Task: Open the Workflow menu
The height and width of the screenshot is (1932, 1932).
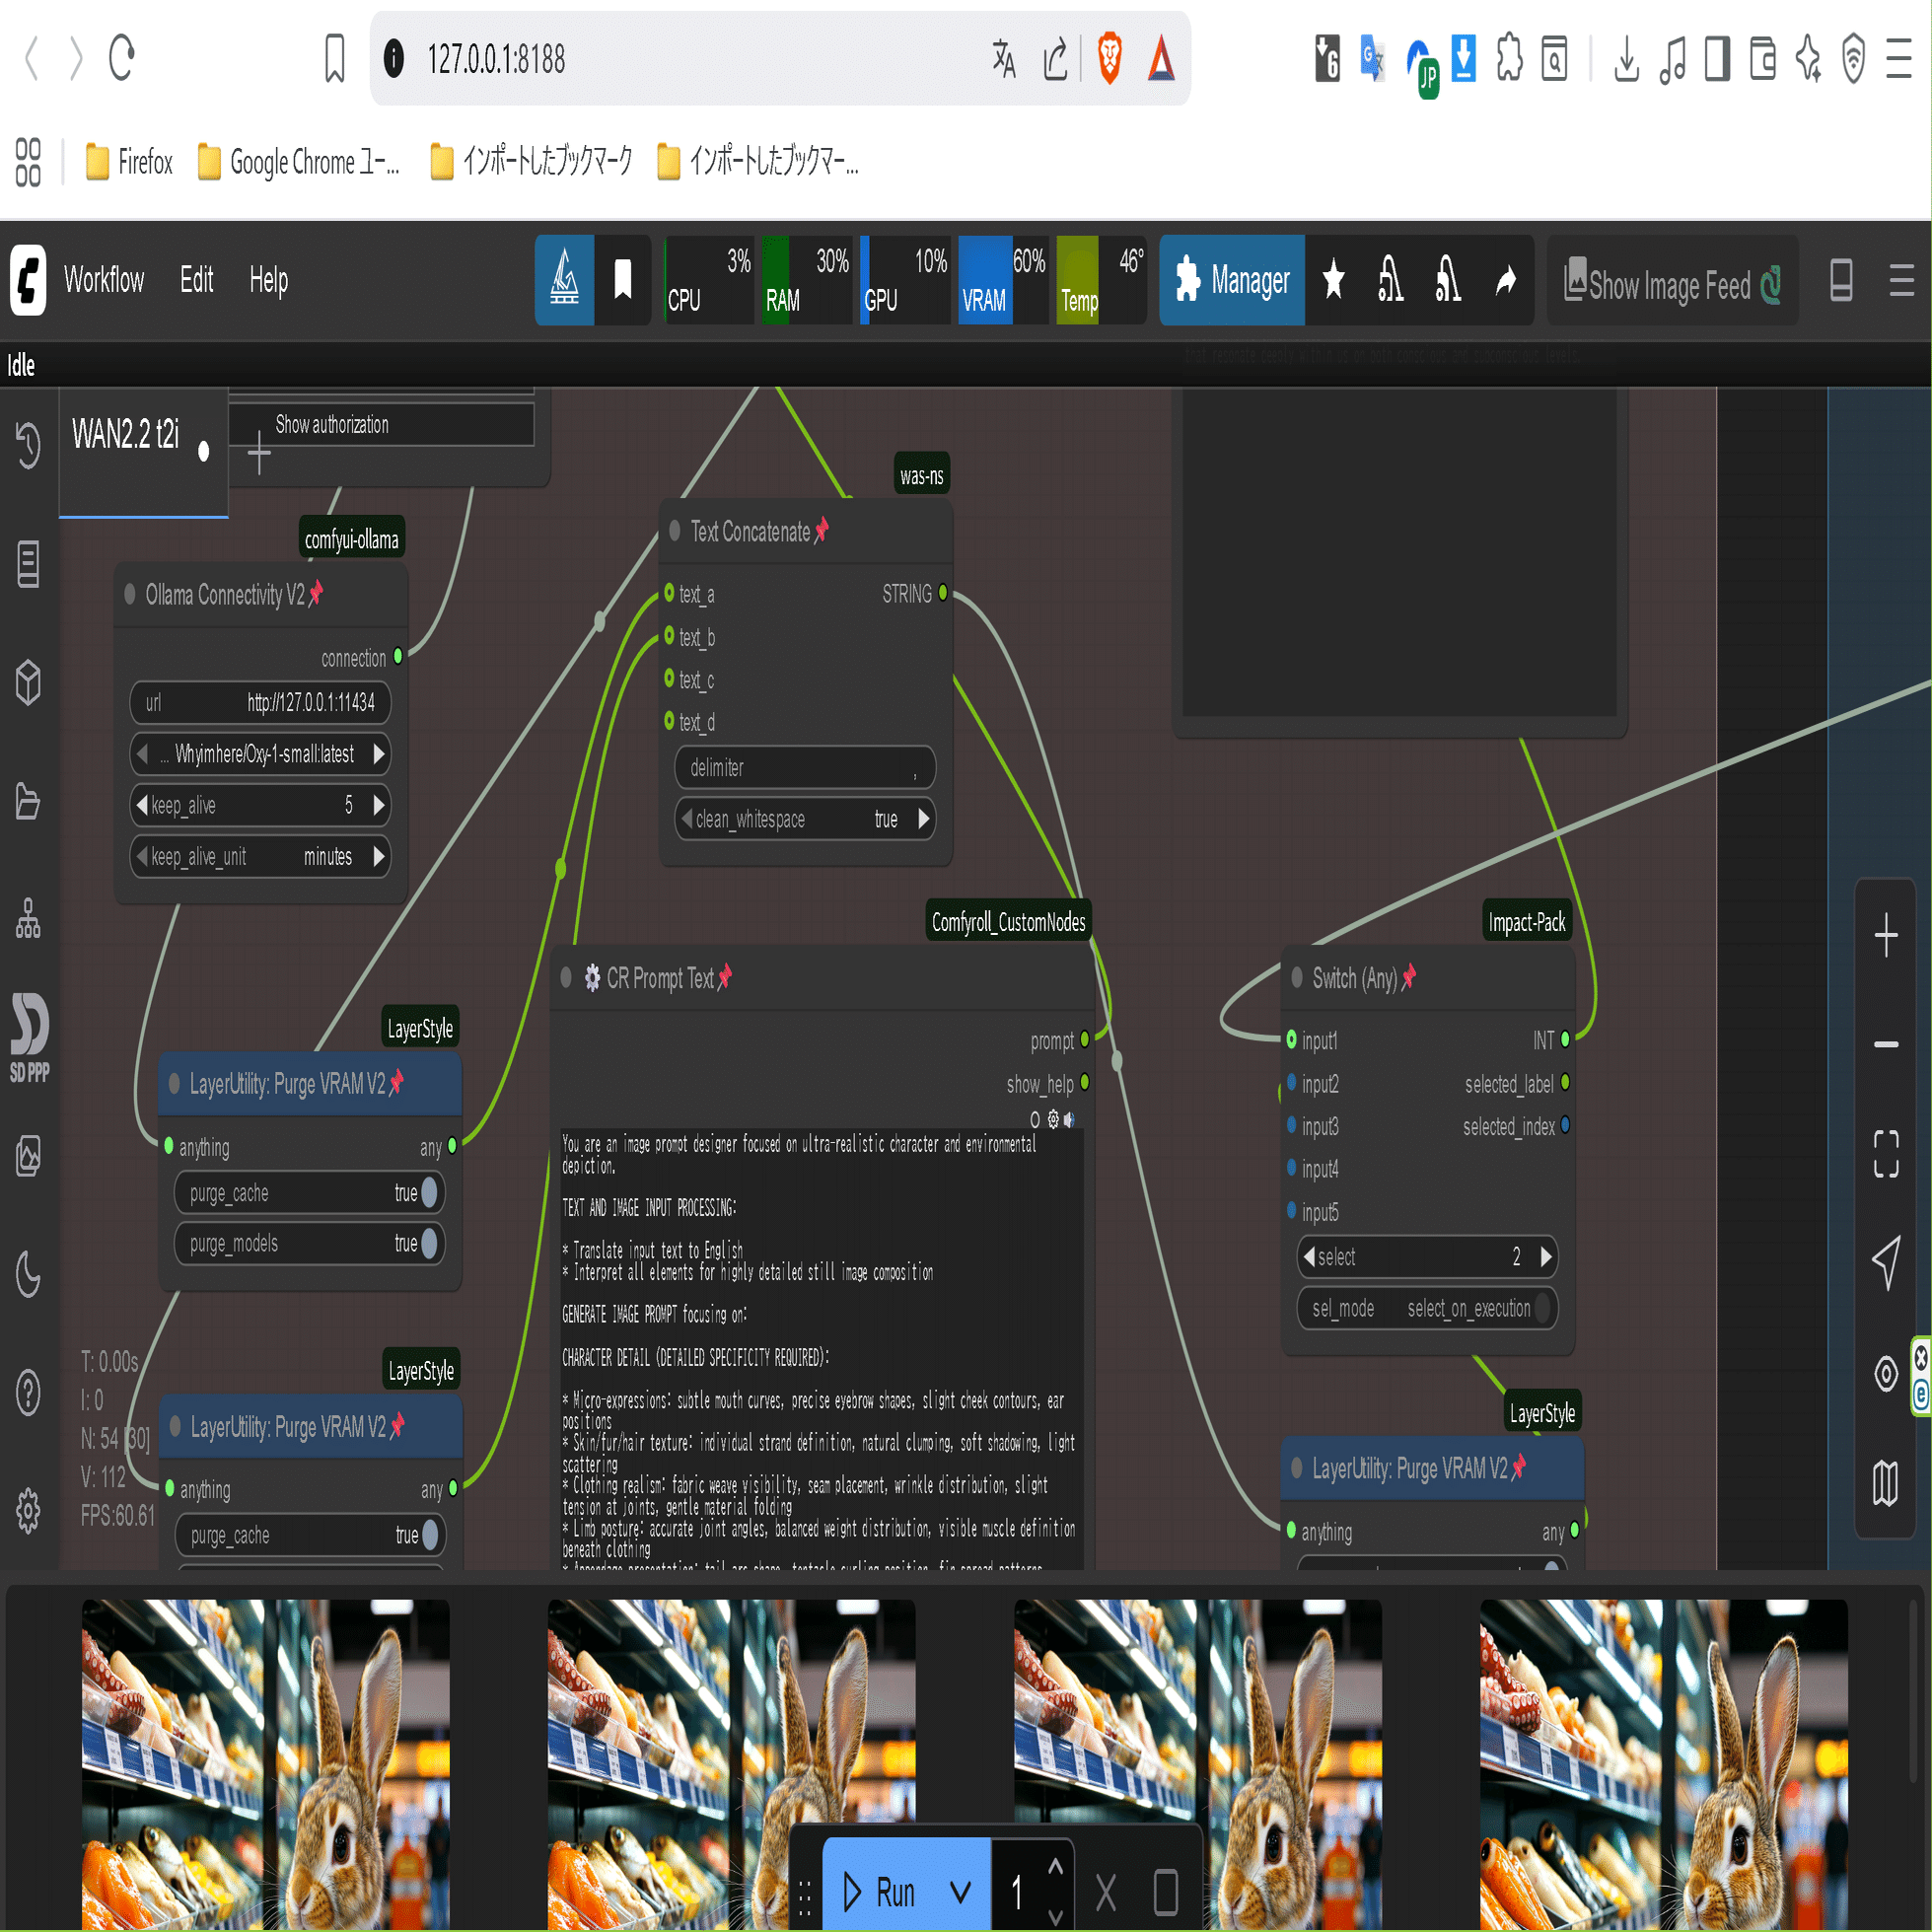Action: point(104,280)
